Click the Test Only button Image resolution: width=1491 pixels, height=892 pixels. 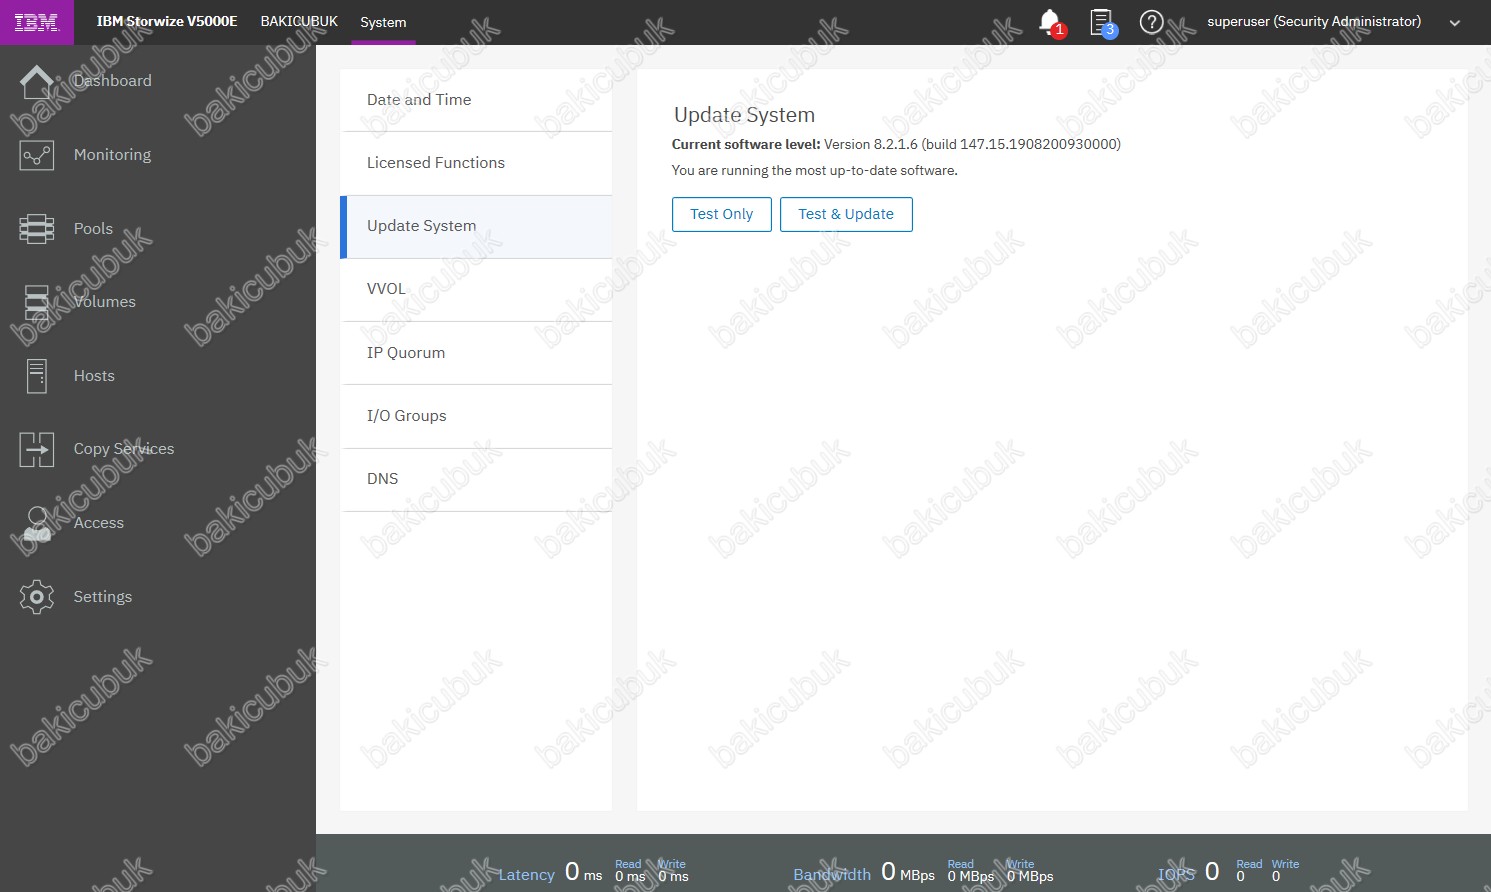point(722,214)
